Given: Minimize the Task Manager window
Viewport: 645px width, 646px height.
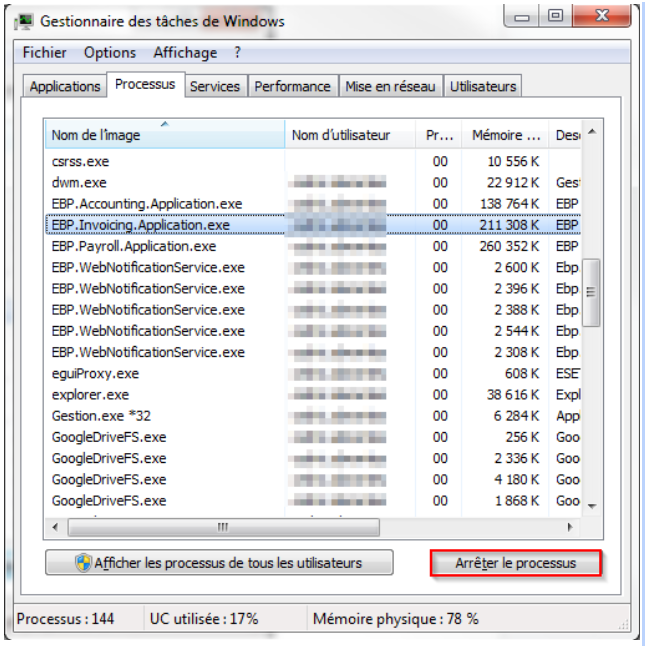Looking at the screenshot, I should [x=522, y=17].
